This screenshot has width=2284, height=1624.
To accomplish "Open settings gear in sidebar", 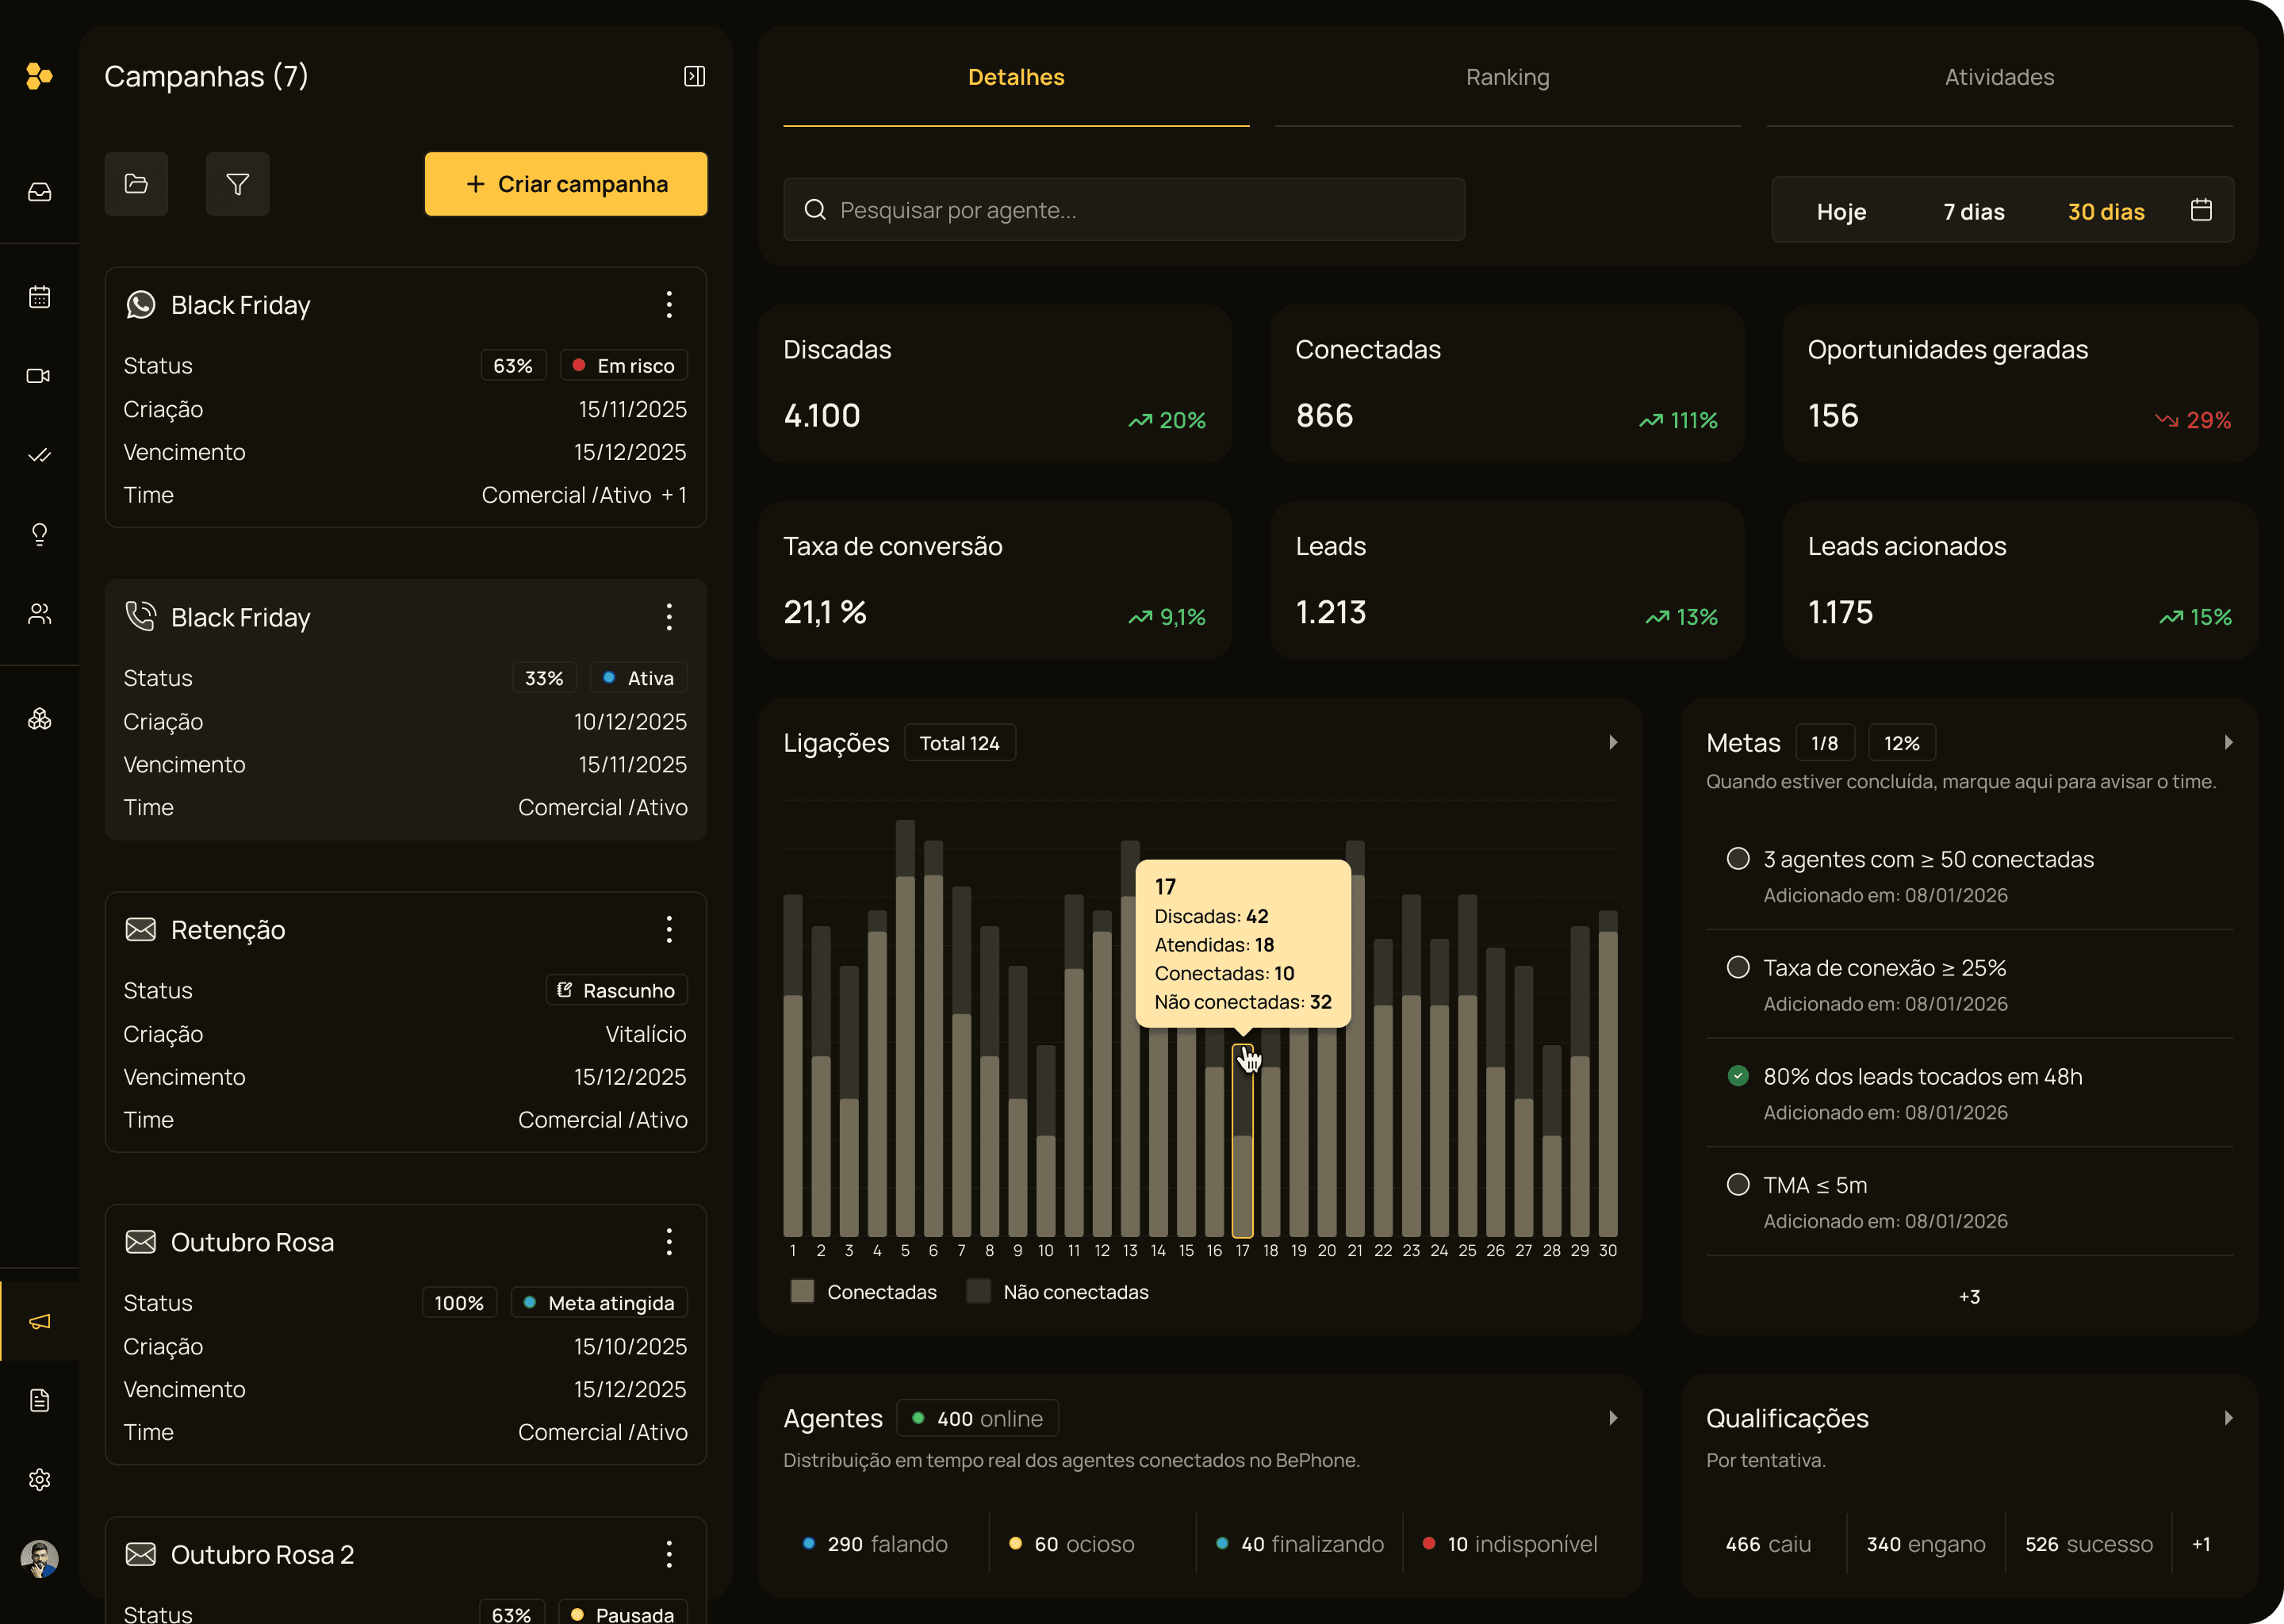I will click(39, 1479).
